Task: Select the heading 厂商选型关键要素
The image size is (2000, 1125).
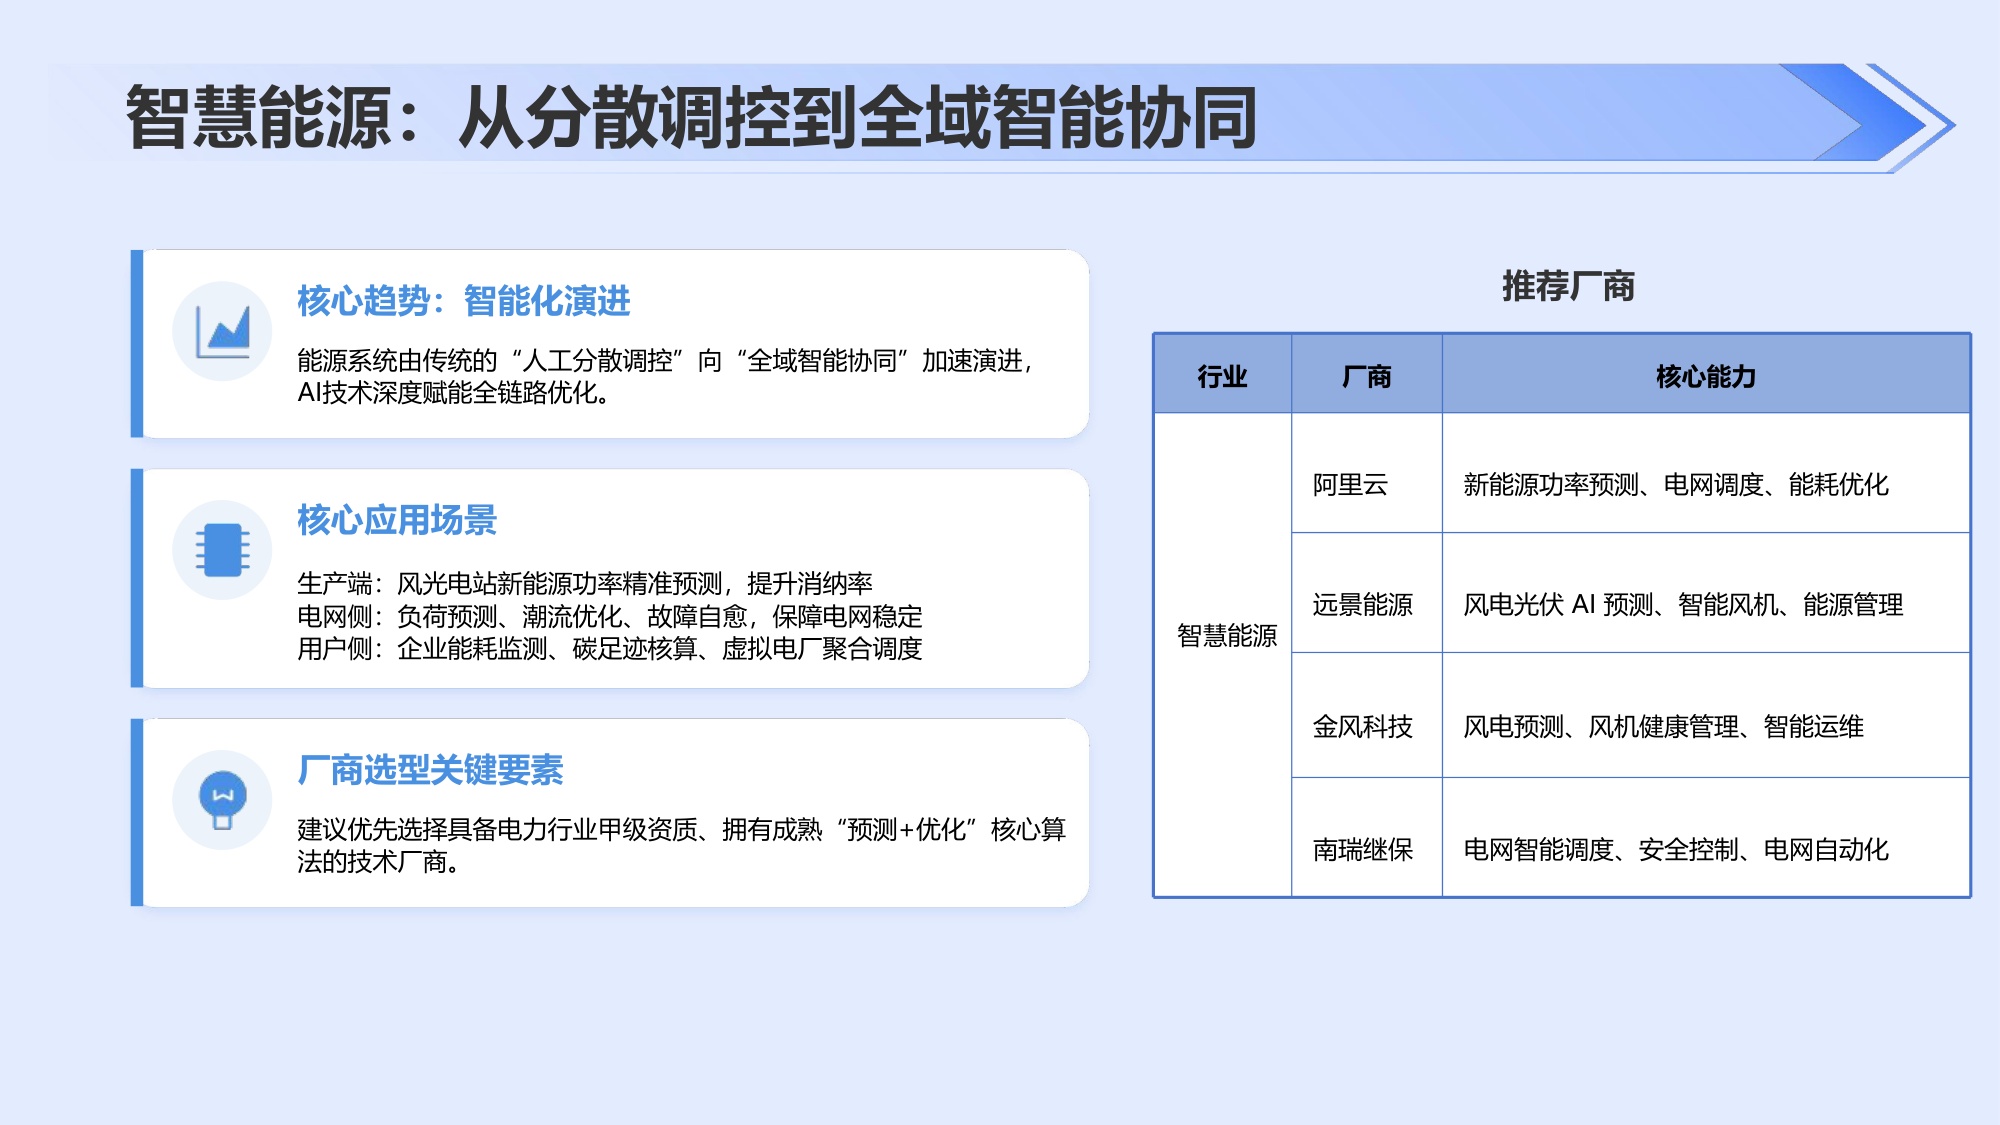Action: [x=430, y=770]
